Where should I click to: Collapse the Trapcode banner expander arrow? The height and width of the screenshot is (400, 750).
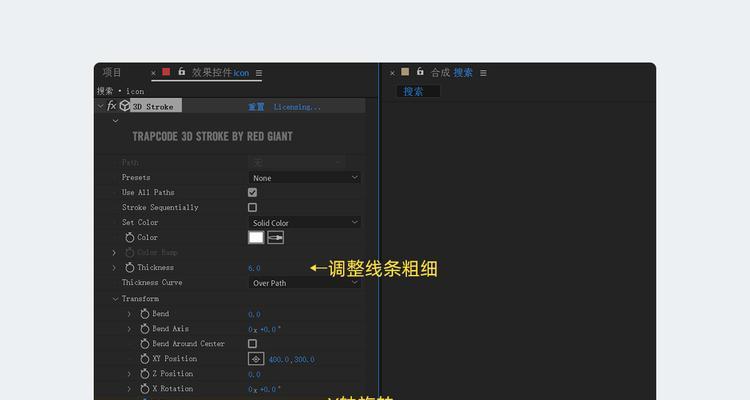click(115, 121)
